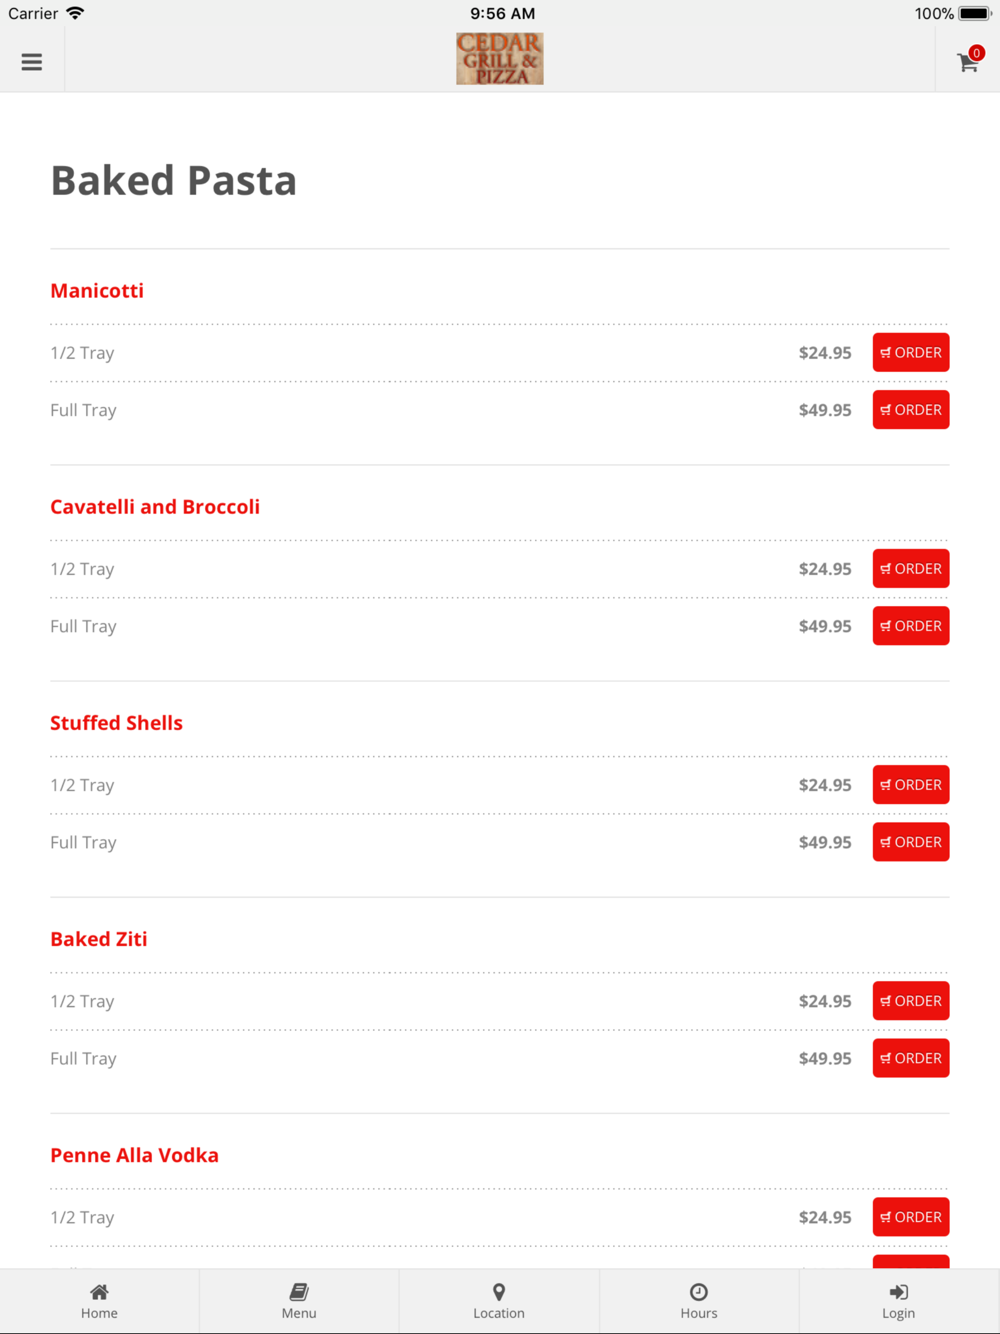This screenshot has height=1334, width=1000.
Task: Select the Manicotti heading
Action: click(x=97, y=291)
